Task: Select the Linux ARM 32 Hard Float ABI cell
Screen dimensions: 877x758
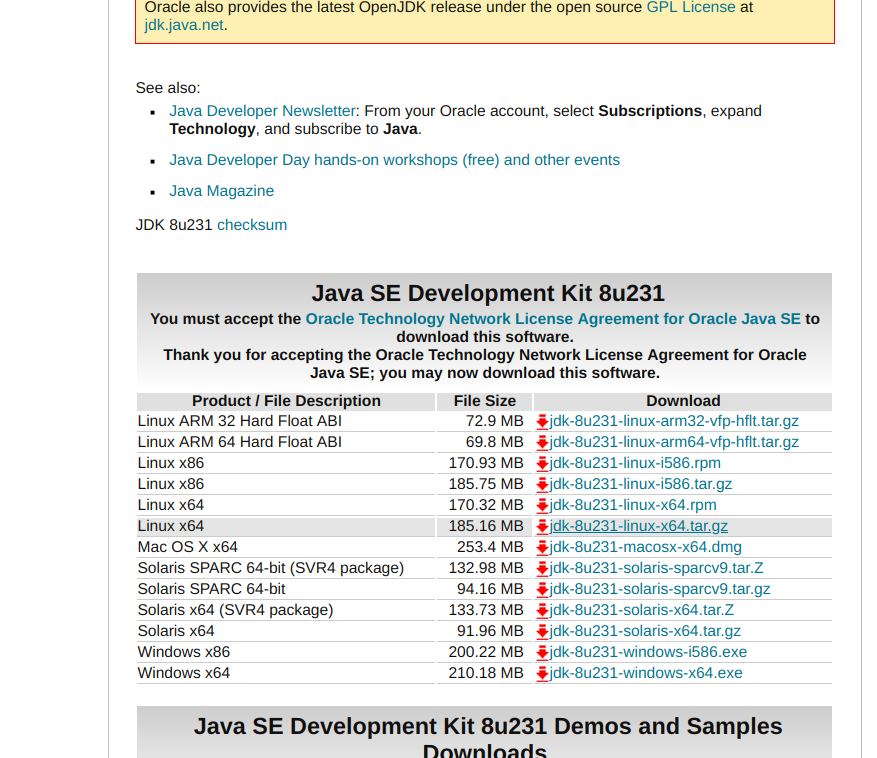Action: pyautogui.click(x=286, y=421)
